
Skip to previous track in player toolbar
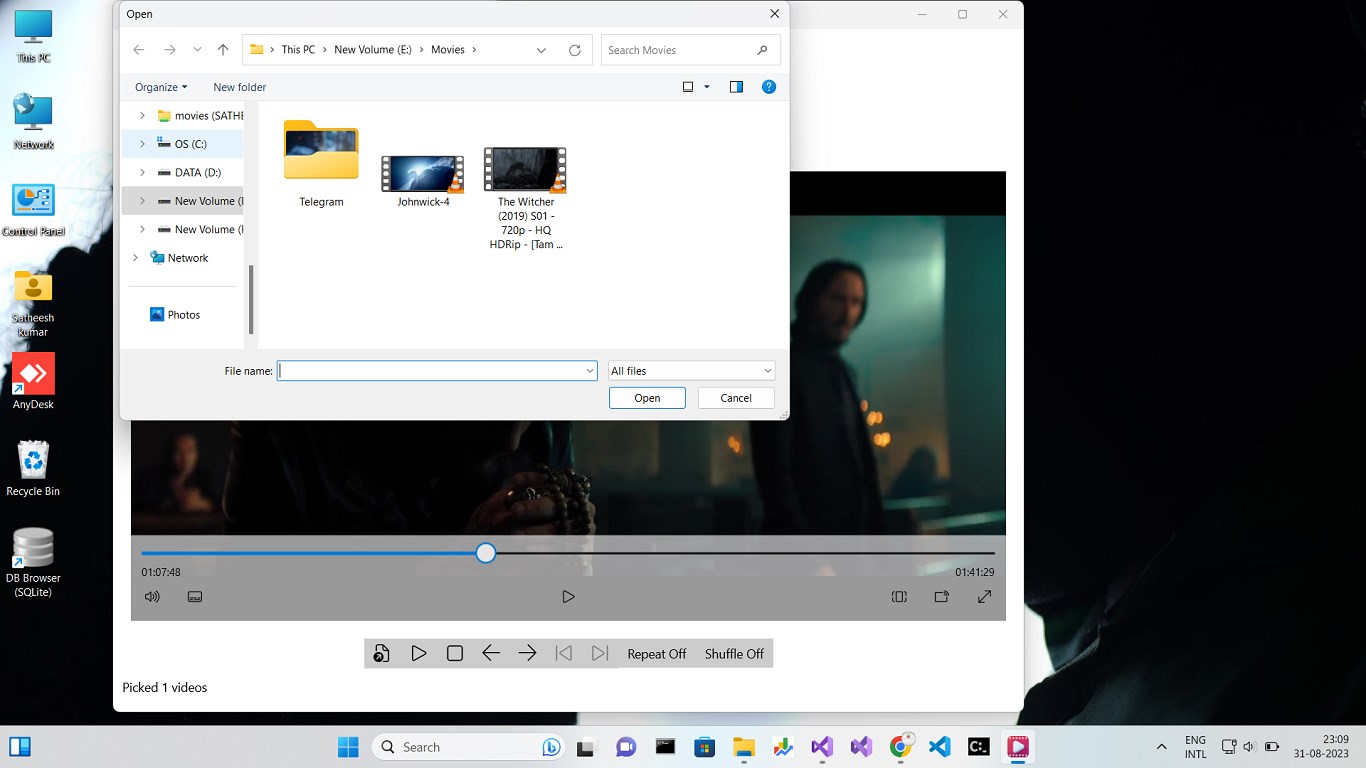pos(564,653)
